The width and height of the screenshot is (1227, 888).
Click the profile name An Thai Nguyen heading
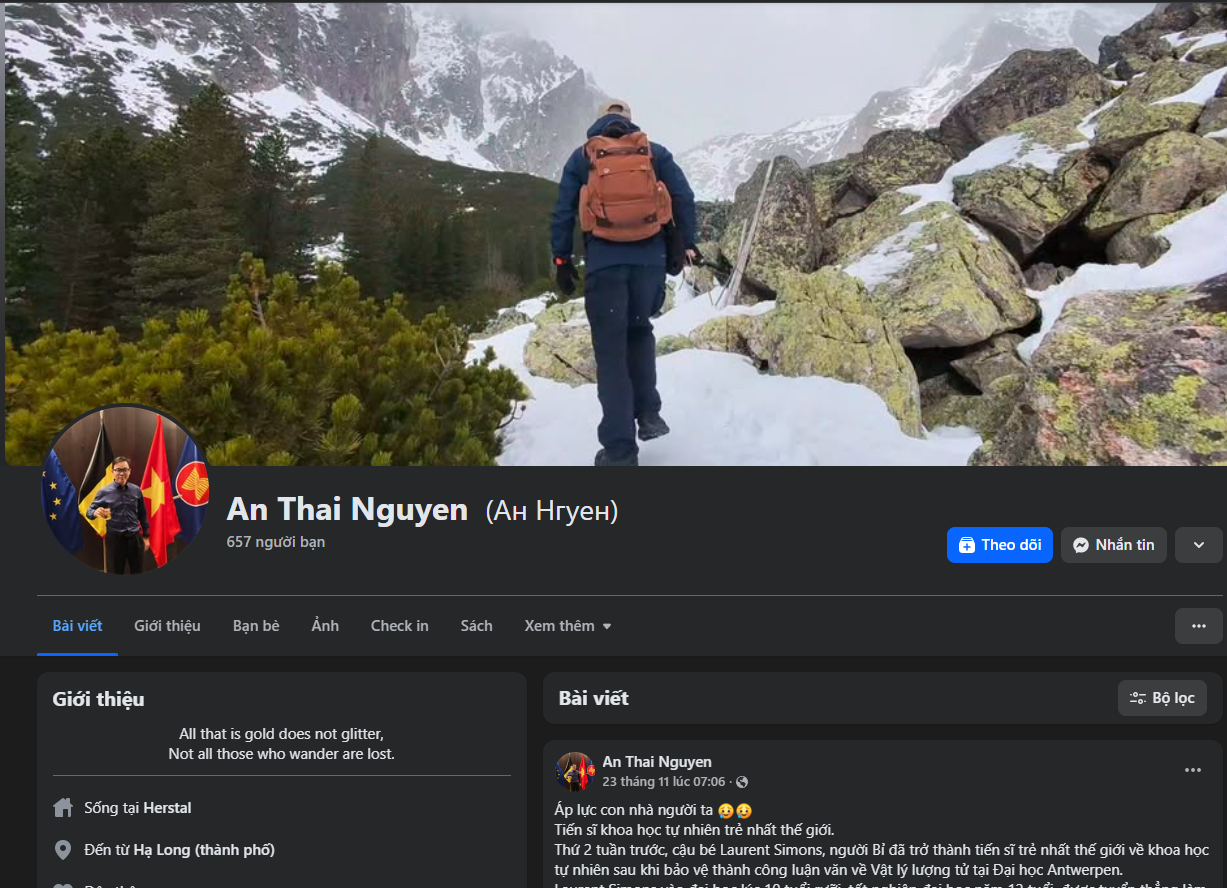pos(347,510)
